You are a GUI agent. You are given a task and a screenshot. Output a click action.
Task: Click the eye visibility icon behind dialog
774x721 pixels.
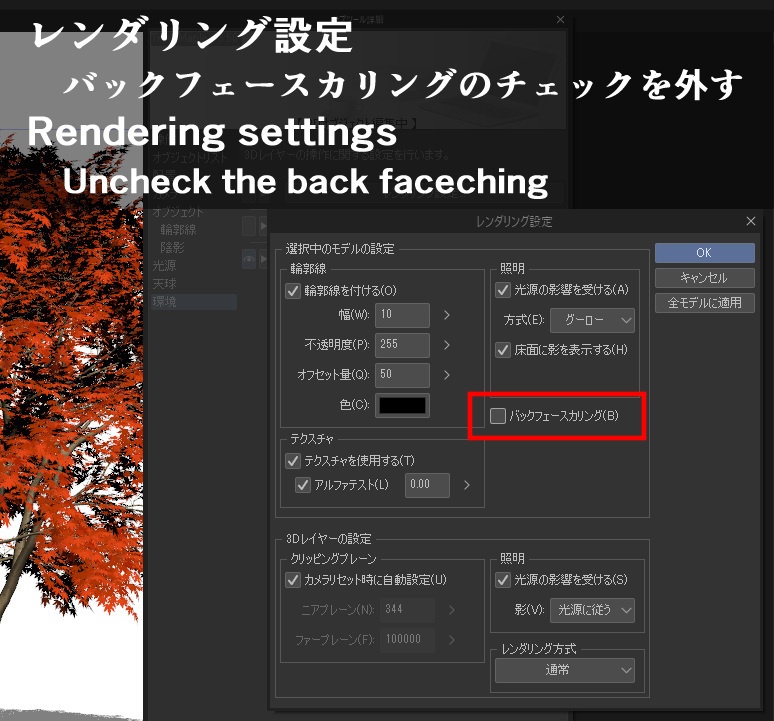(249, 259)
